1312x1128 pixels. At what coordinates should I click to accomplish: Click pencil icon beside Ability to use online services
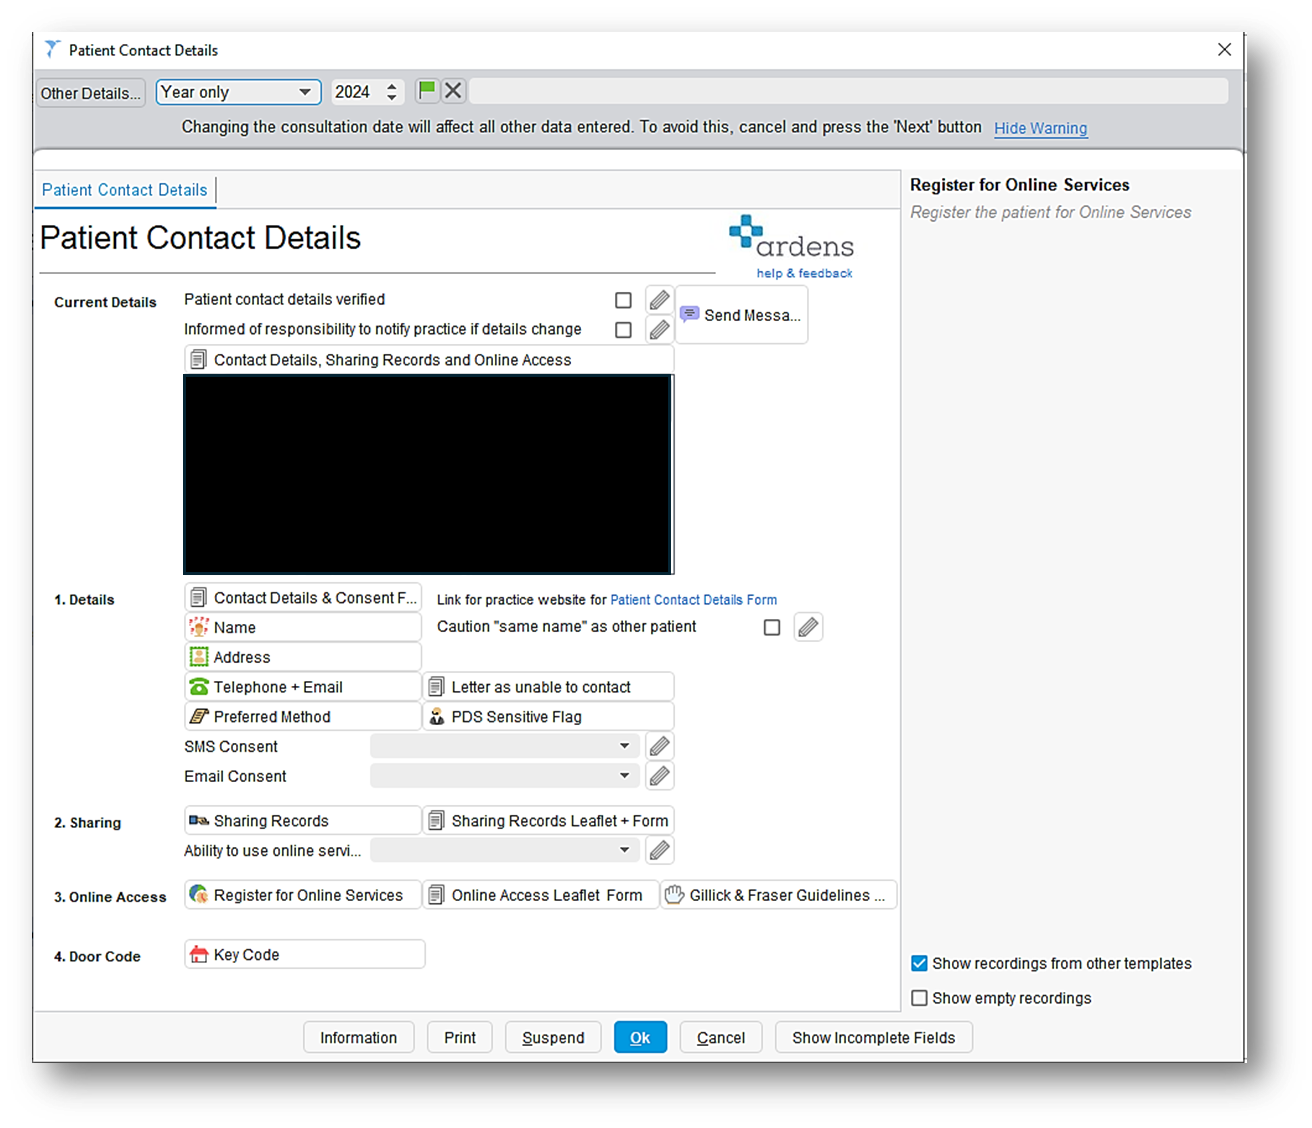tap(659, 850)
